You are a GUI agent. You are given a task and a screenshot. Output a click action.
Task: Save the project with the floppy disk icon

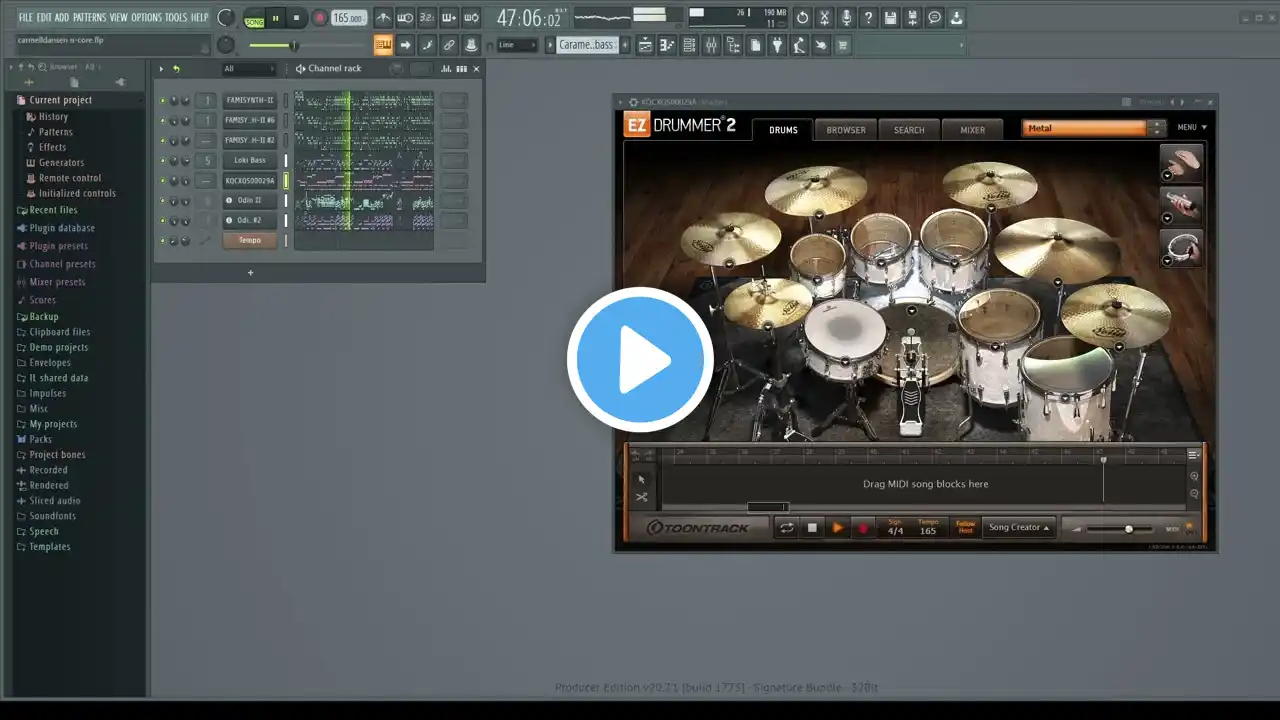click(x=890, y=18)
